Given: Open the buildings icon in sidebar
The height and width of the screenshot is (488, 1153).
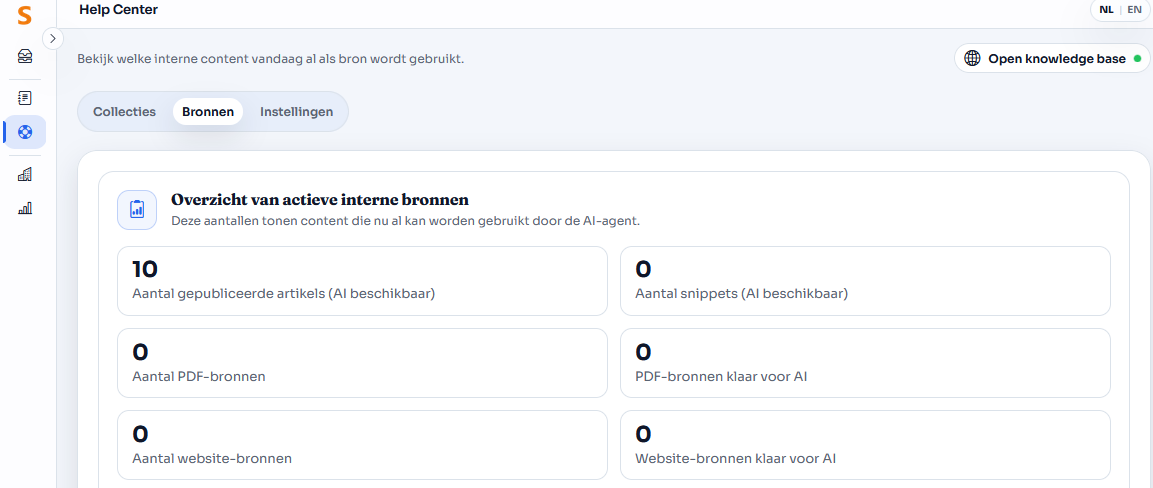Looking at the screenshot, I should pyautogui.click(x=25, y=174).
